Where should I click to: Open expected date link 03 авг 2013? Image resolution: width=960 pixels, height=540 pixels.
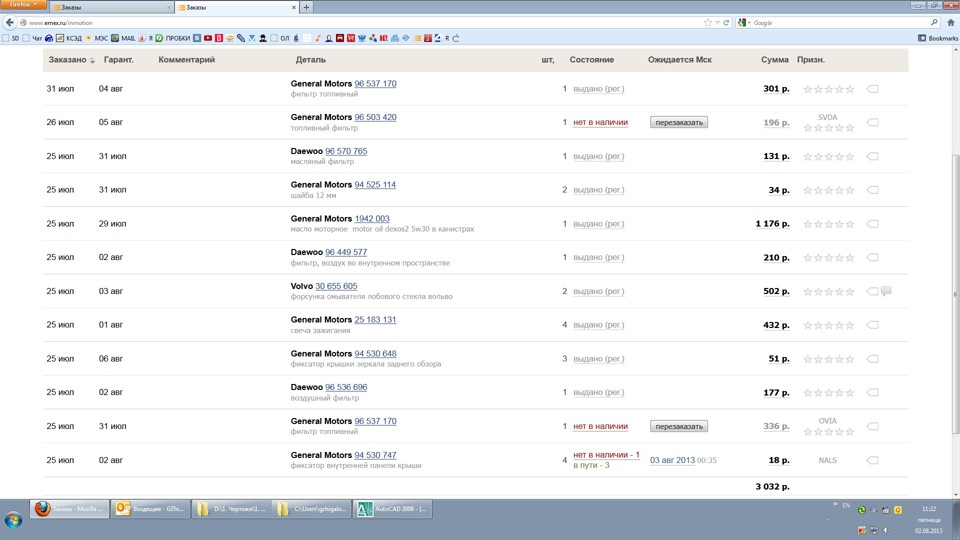(672, 460)
